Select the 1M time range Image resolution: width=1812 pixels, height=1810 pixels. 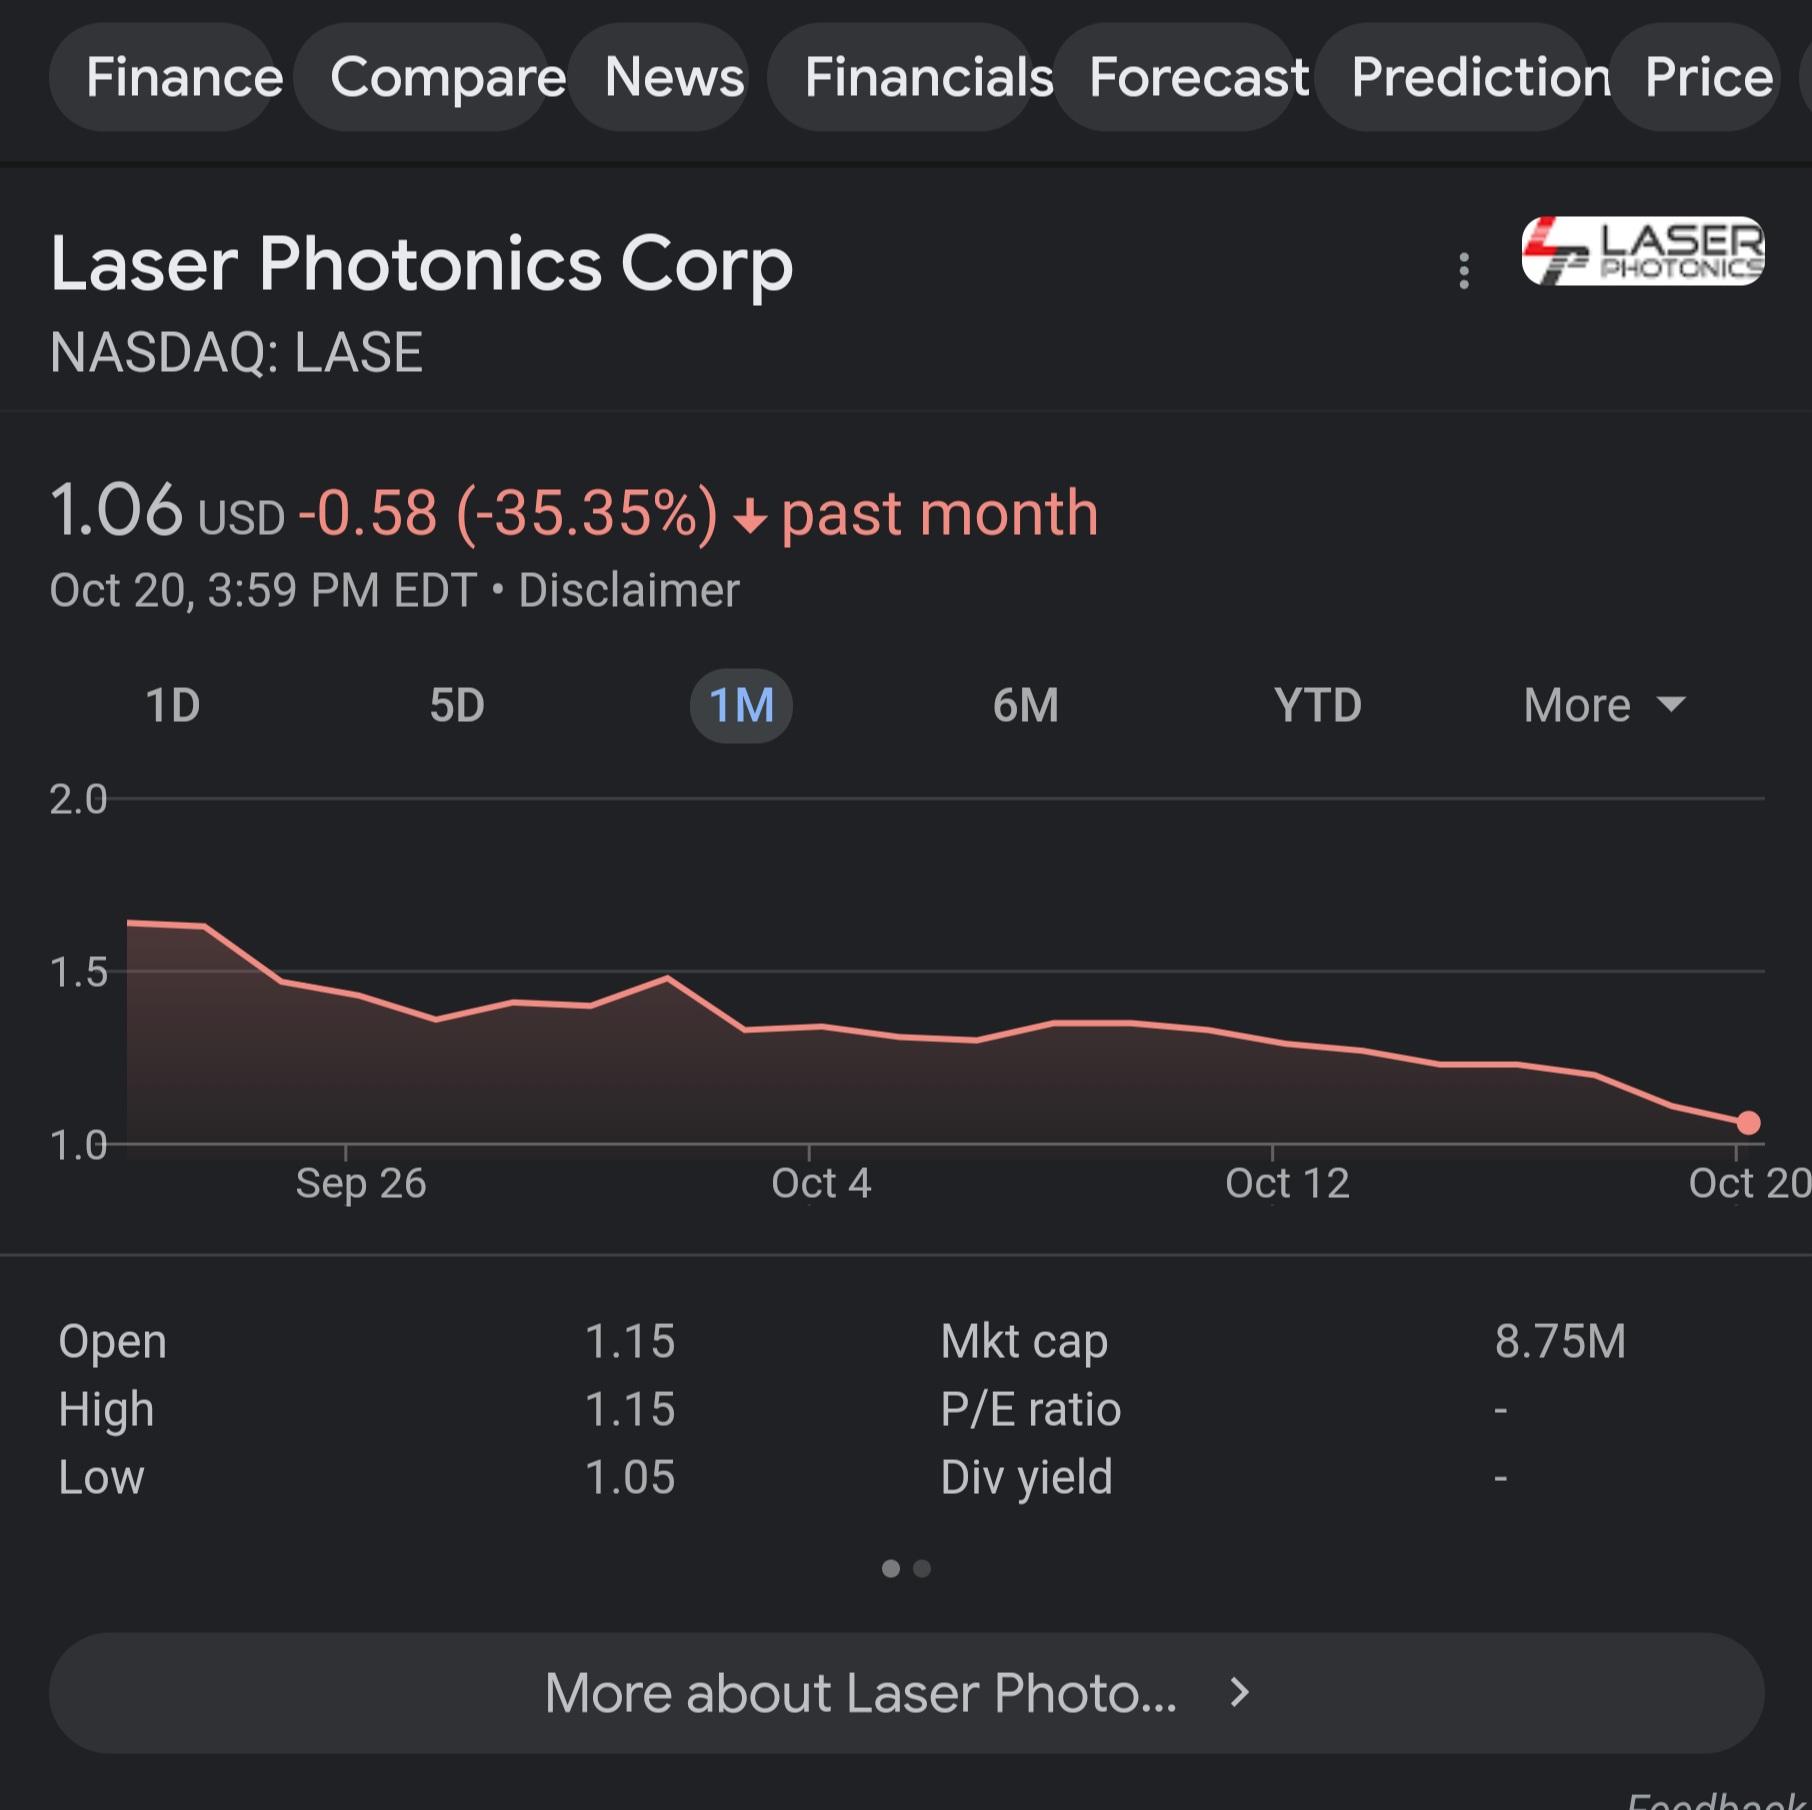(741, 705)
